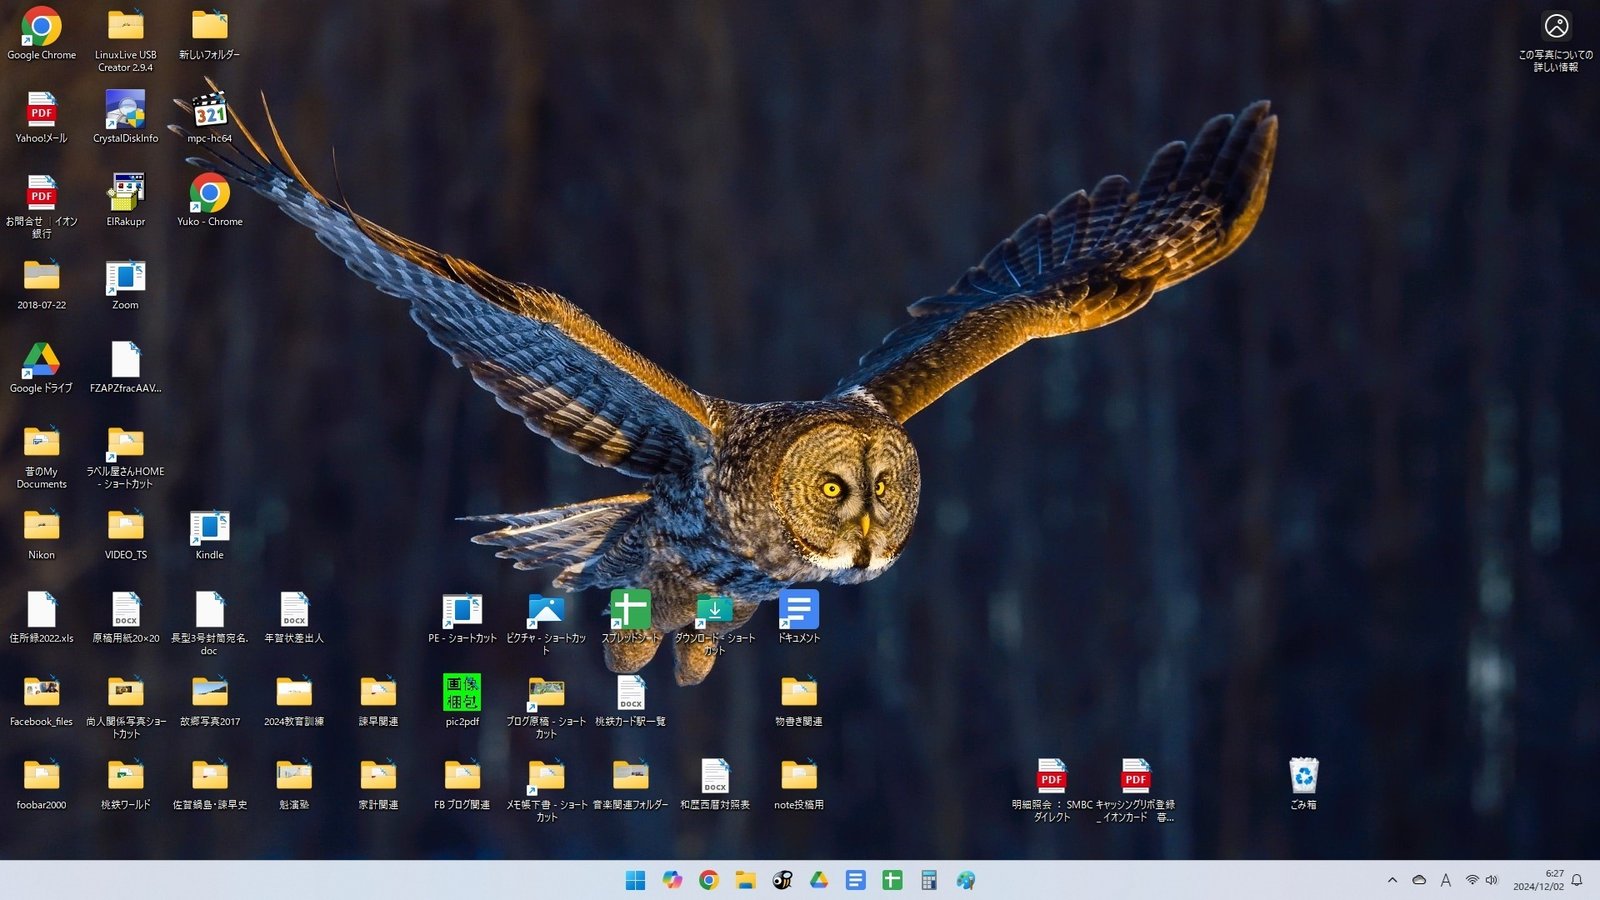Launch the Zoom shortcut
The image size is (1600, 900).
pos(125,285)
